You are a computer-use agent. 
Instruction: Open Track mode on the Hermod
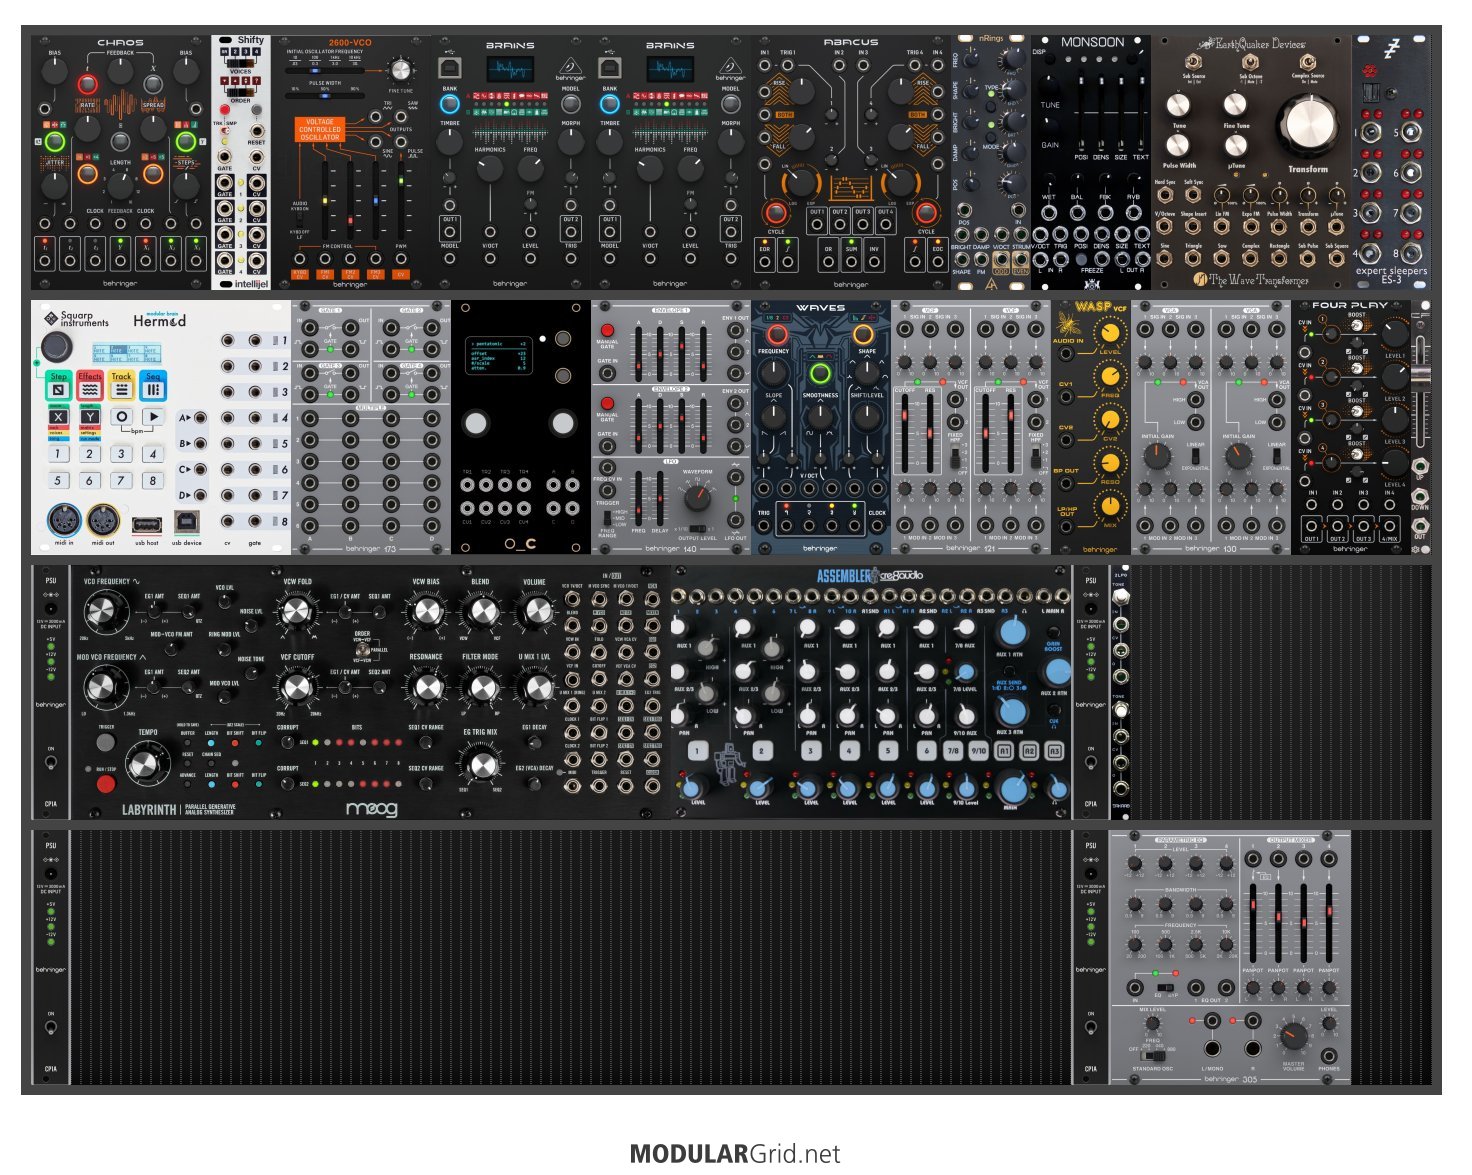coord(122,386)
